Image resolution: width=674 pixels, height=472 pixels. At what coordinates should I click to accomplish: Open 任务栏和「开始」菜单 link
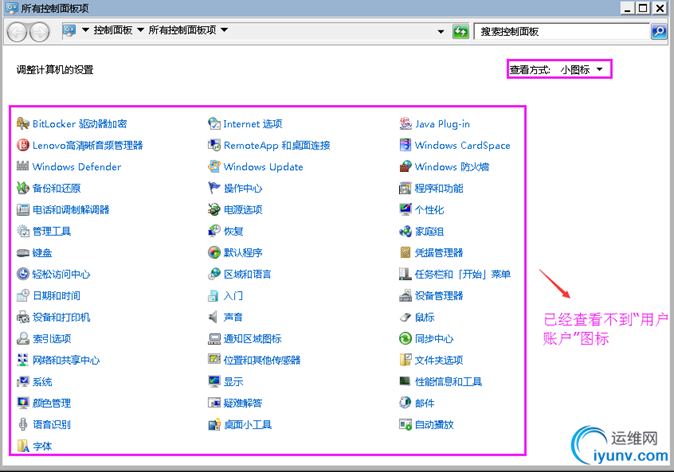click(463, 274)
